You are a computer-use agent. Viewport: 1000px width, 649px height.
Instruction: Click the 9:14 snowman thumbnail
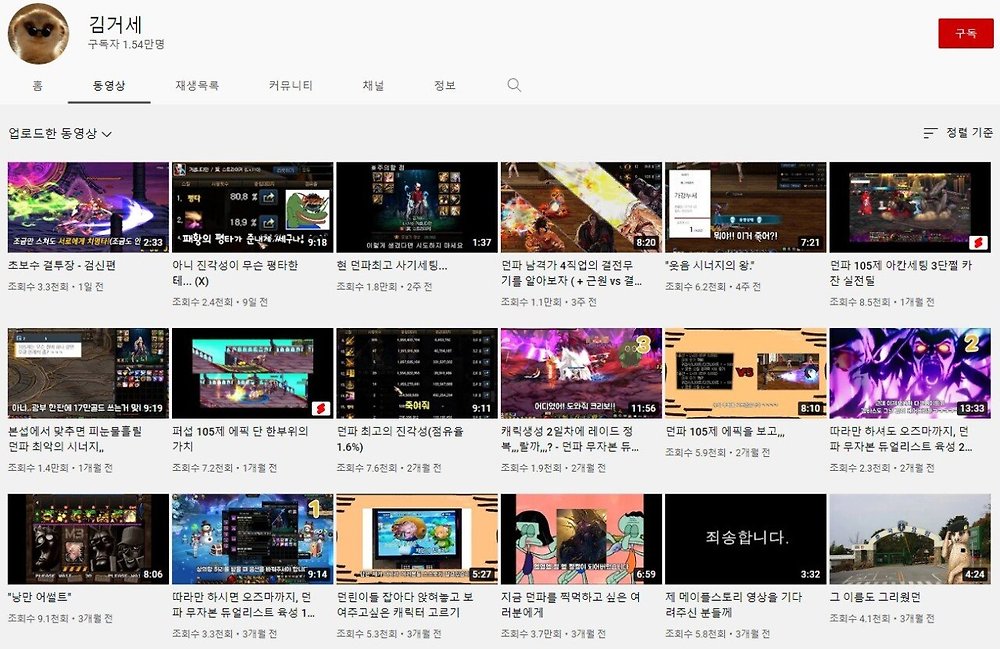[253, 539]
